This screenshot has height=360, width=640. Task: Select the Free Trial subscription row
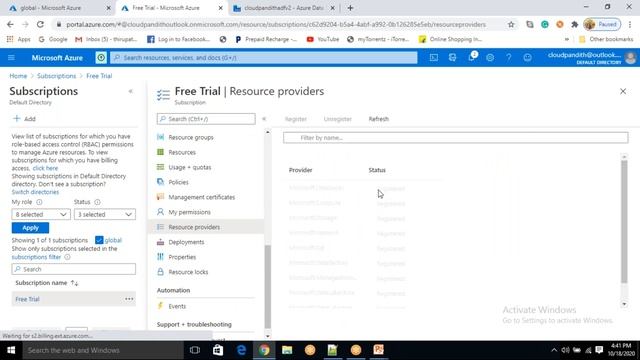[73, 299]
